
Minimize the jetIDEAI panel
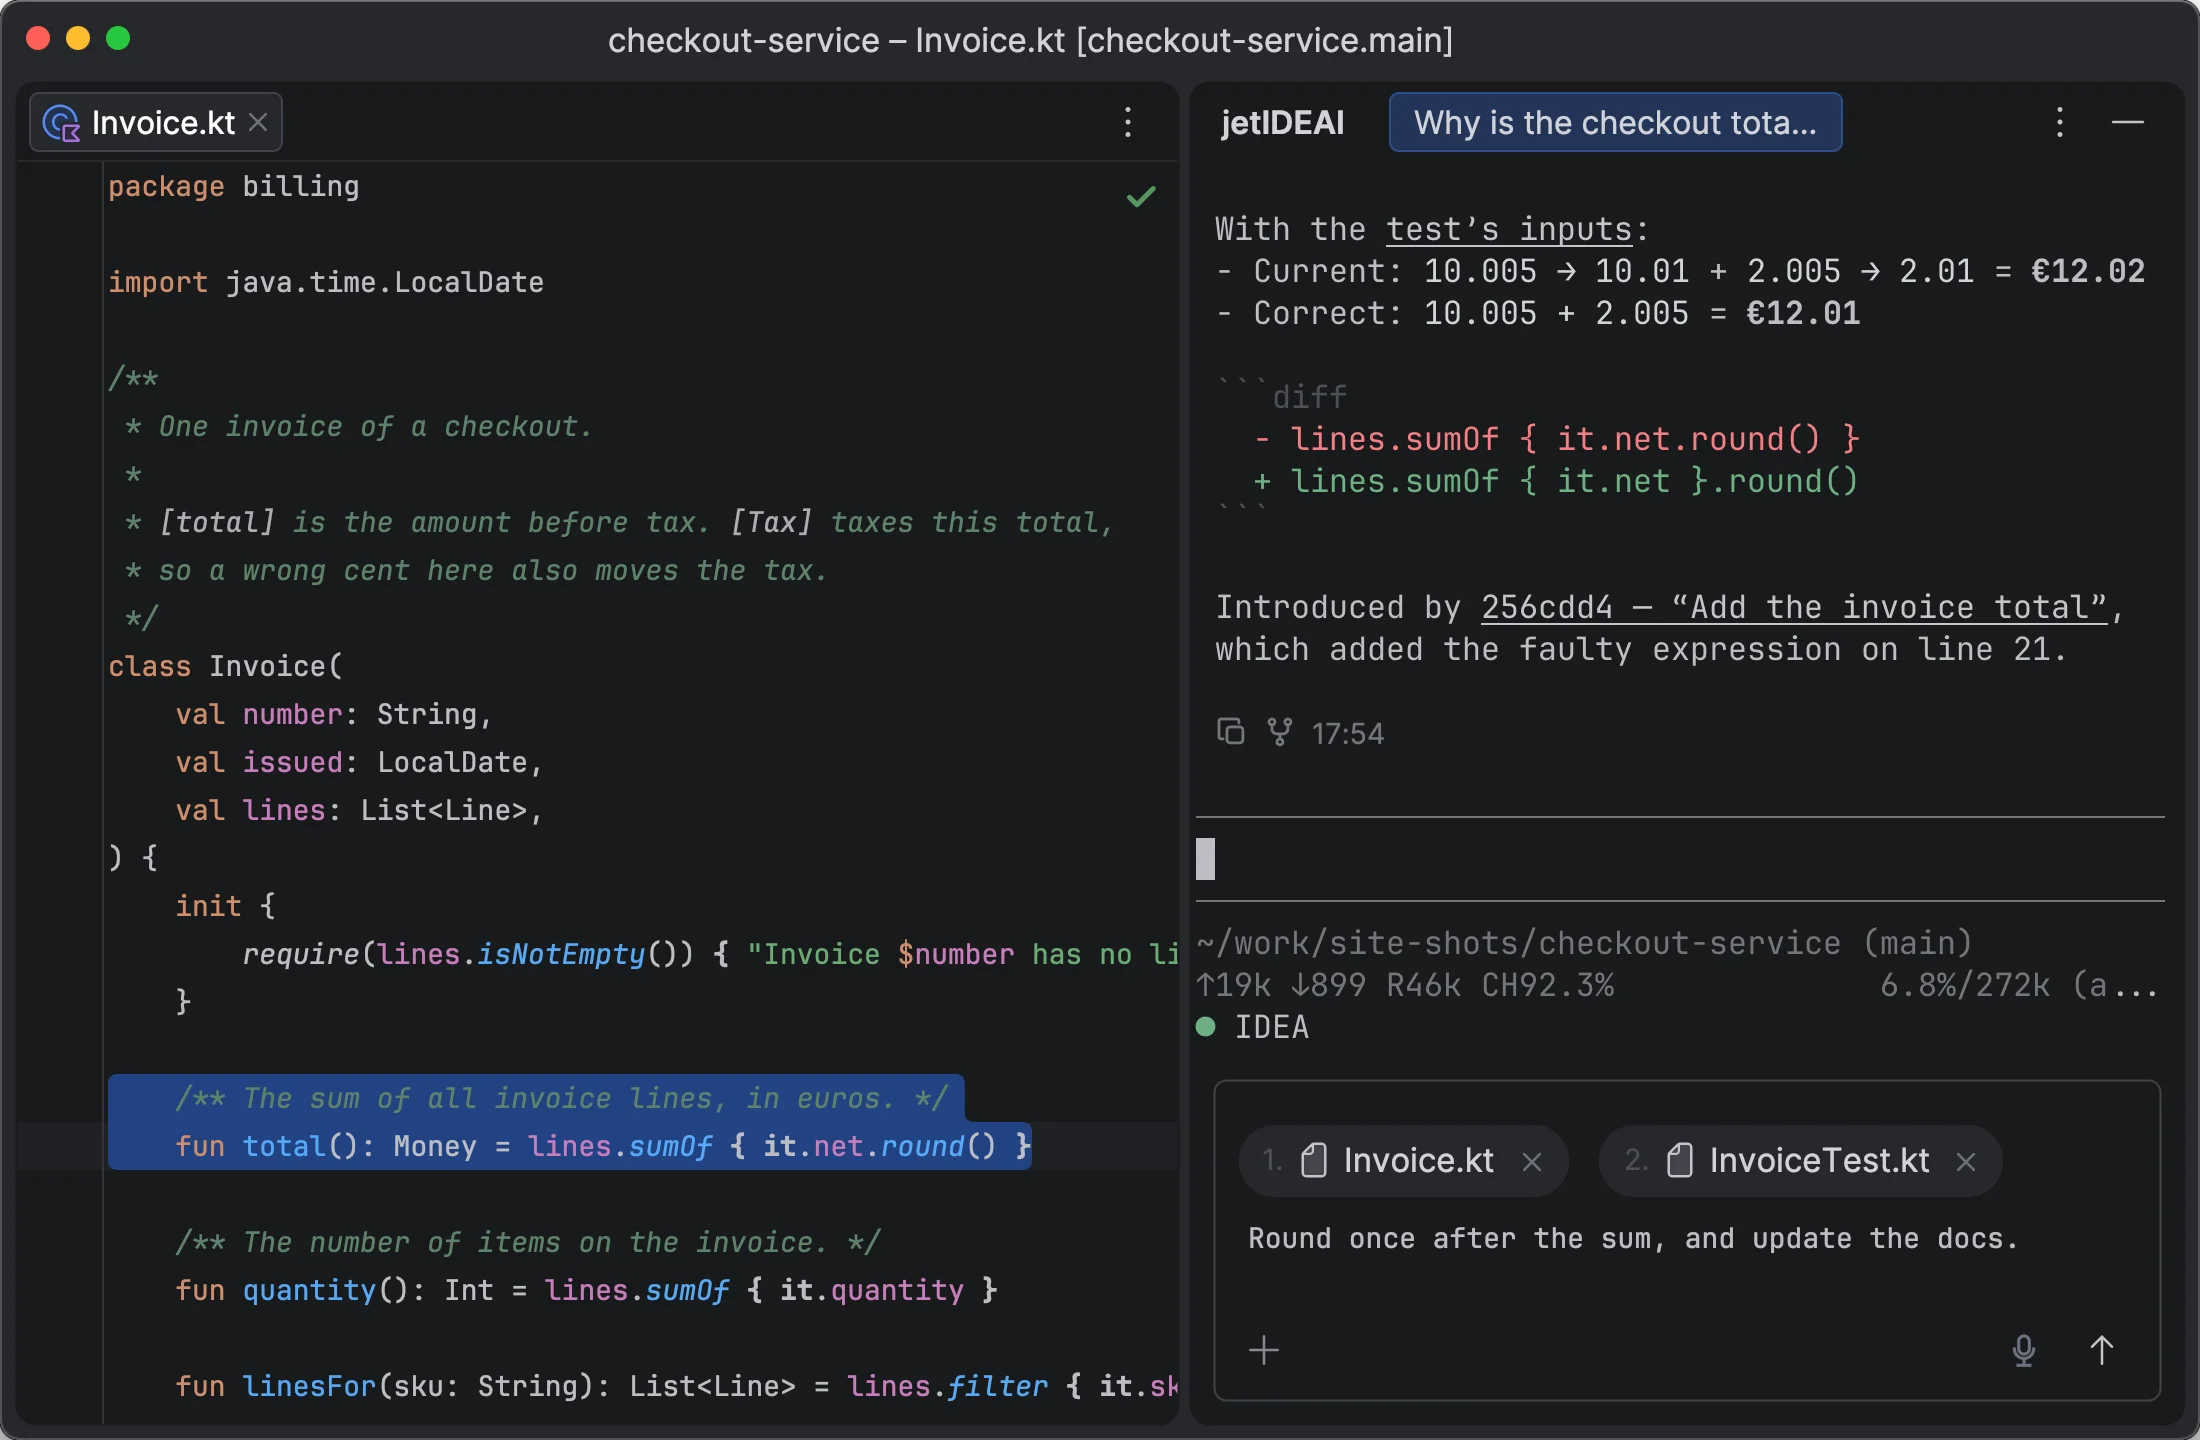2128,123
